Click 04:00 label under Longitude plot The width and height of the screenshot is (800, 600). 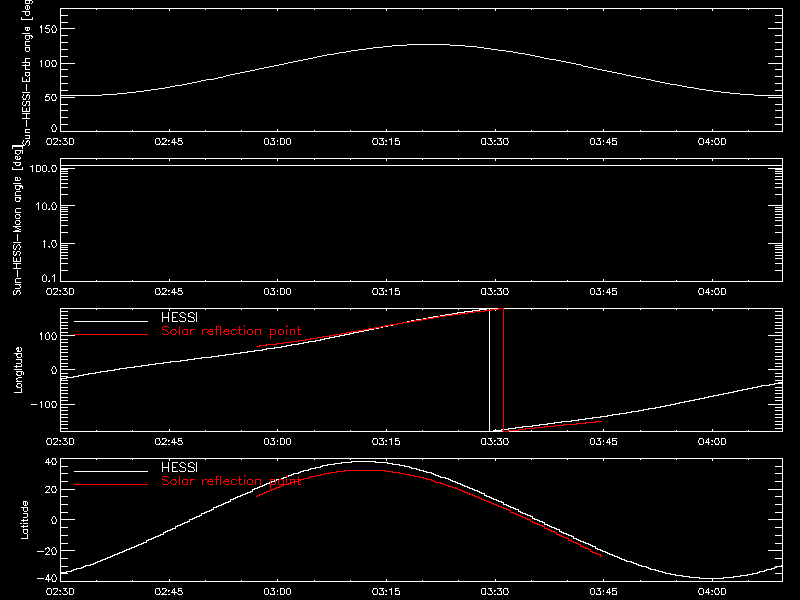[x=712, y=441]
